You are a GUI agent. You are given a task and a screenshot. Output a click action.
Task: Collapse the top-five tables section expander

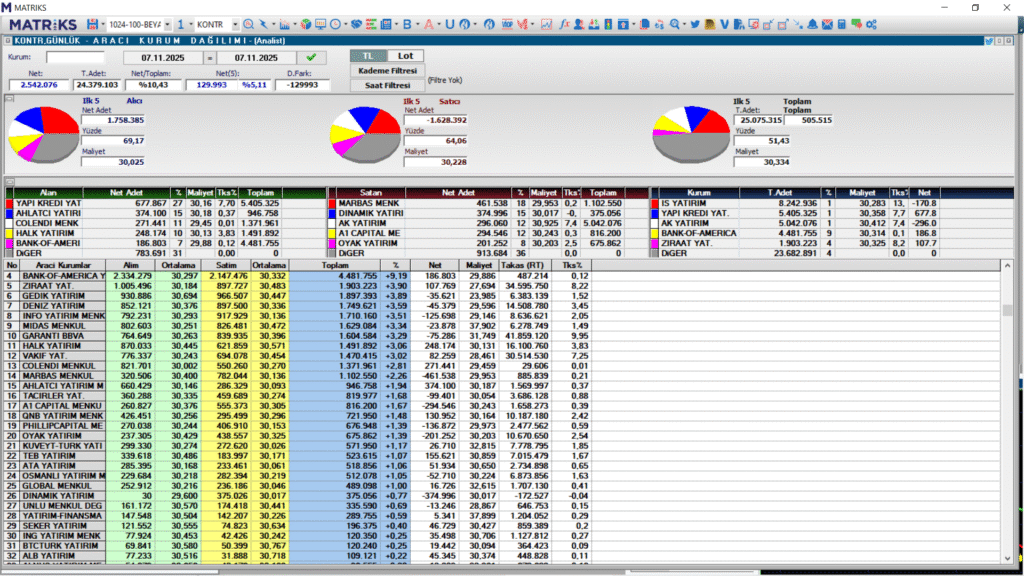click(9, 182)
